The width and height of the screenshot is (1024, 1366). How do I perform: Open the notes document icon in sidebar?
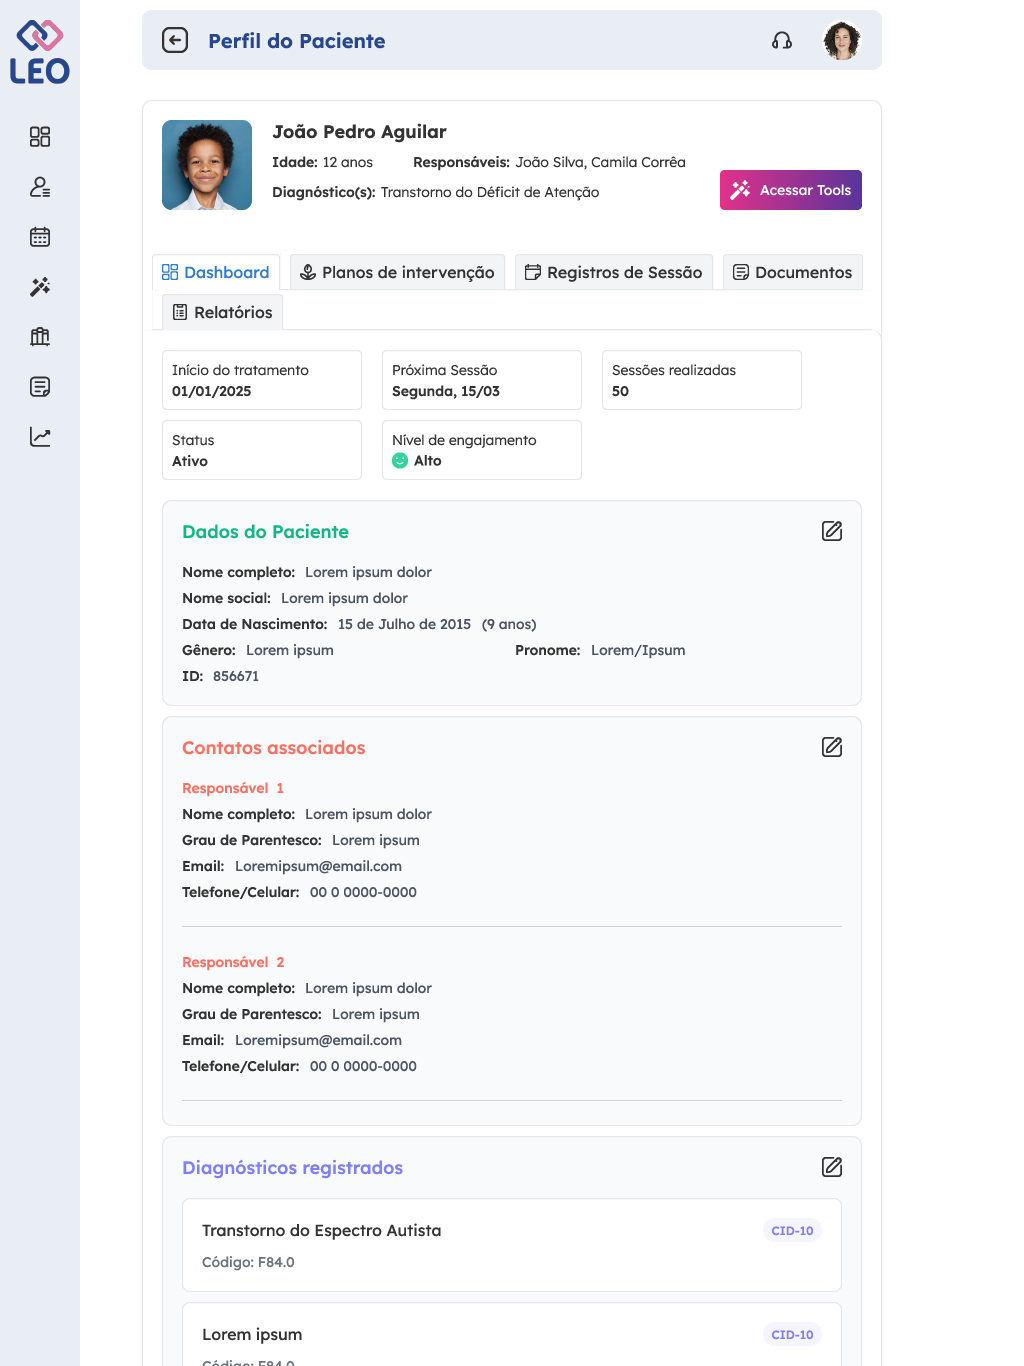[x=40, y=387]
